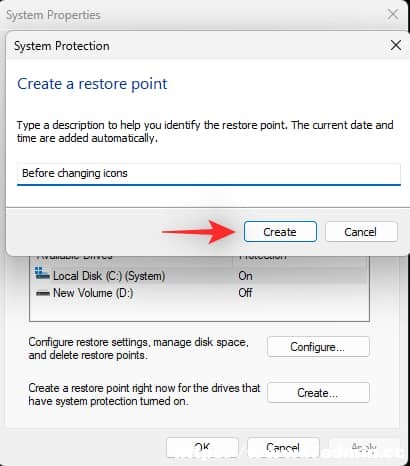
Task: Click the Off protection status for New Volume
Action: click(245, 293)
